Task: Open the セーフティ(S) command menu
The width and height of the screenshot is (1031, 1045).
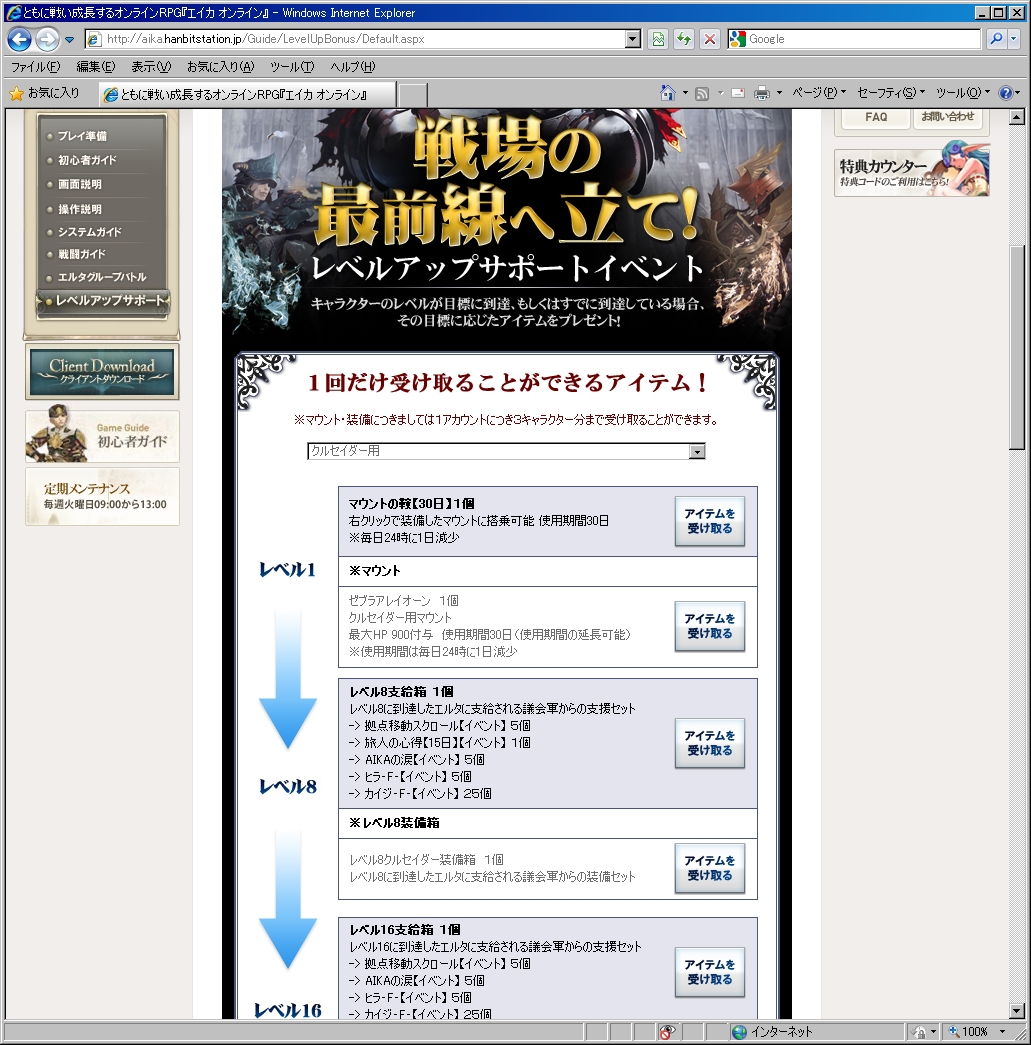Action: pos(891,93)
